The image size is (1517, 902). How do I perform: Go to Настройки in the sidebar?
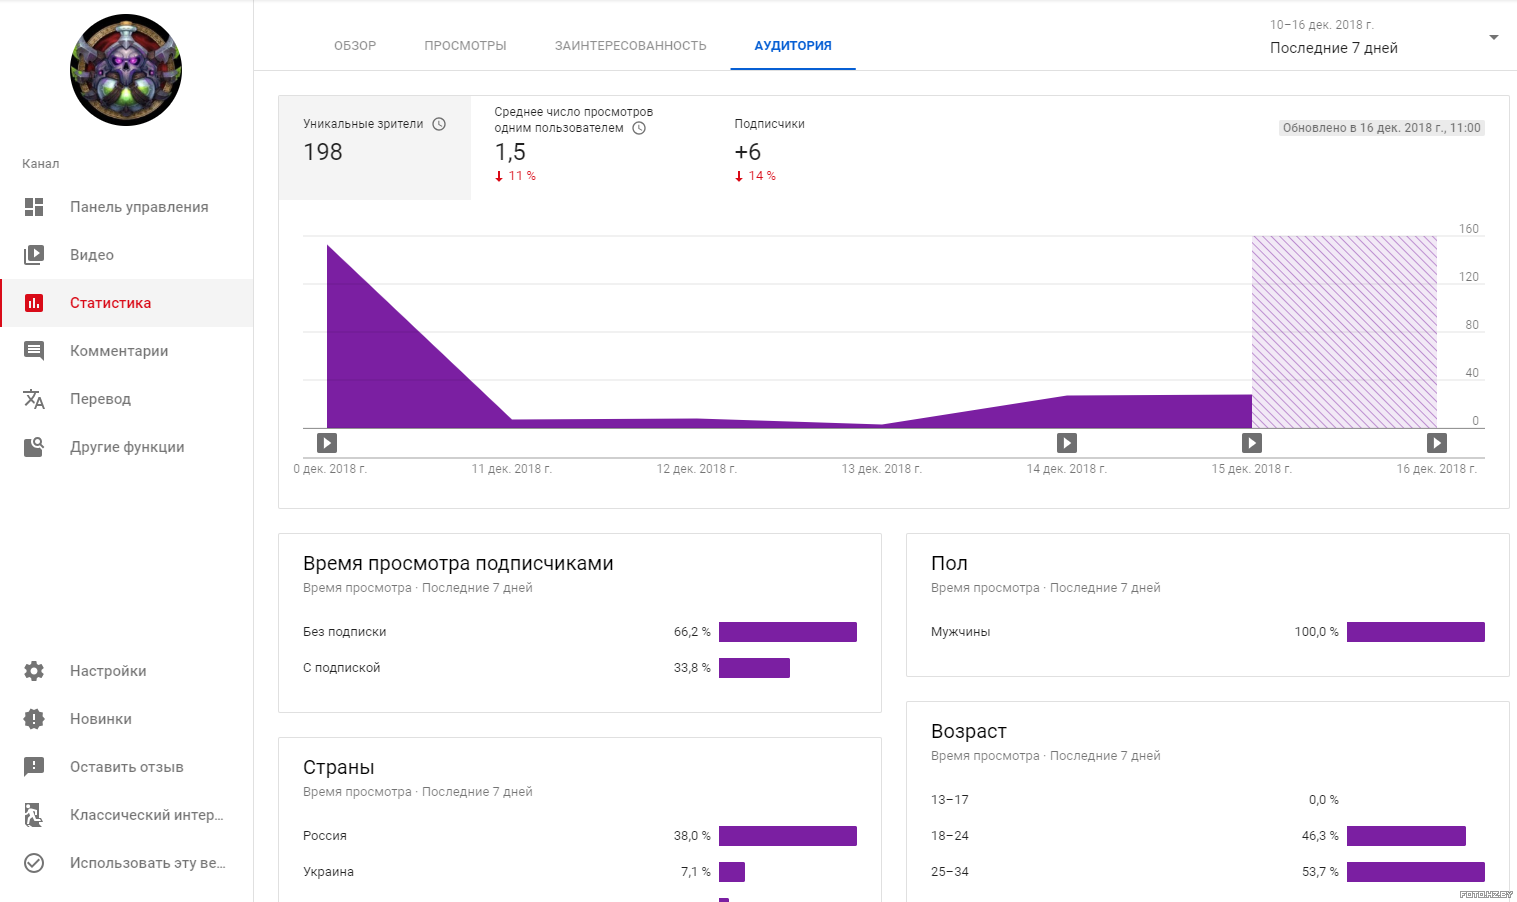pos(126,671)
